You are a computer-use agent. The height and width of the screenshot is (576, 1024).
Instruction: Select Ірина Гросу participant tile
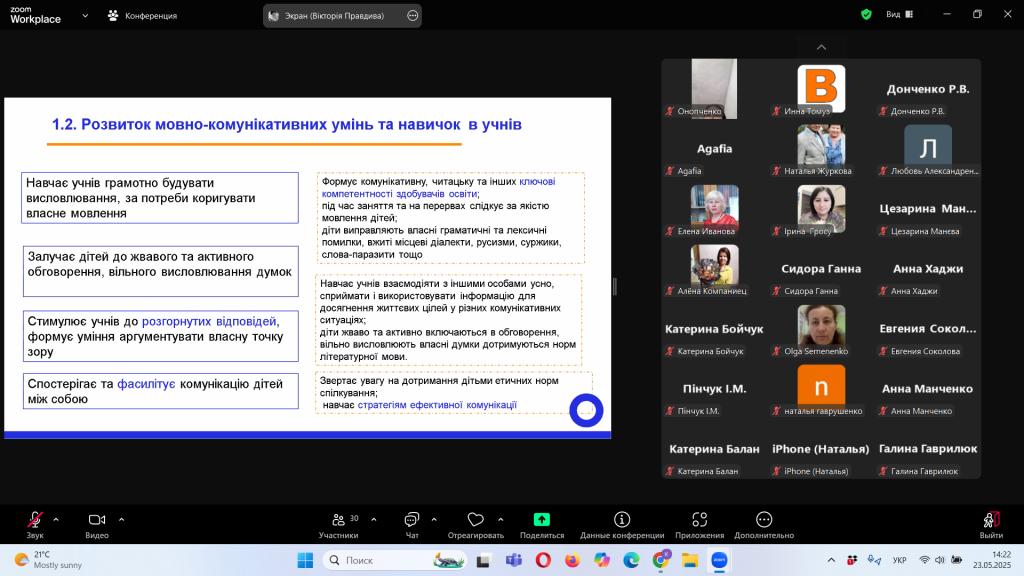(821, 209)
